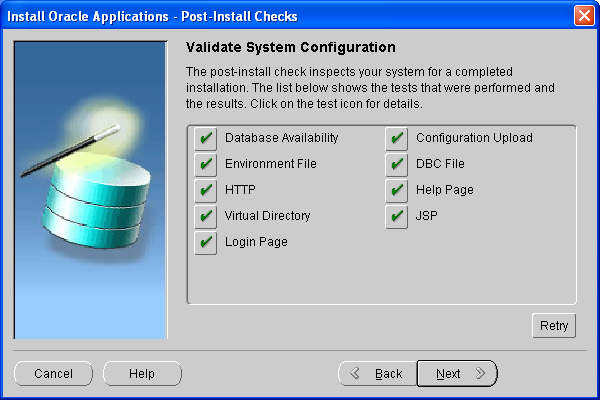Open the DBC File test icon

396,164
